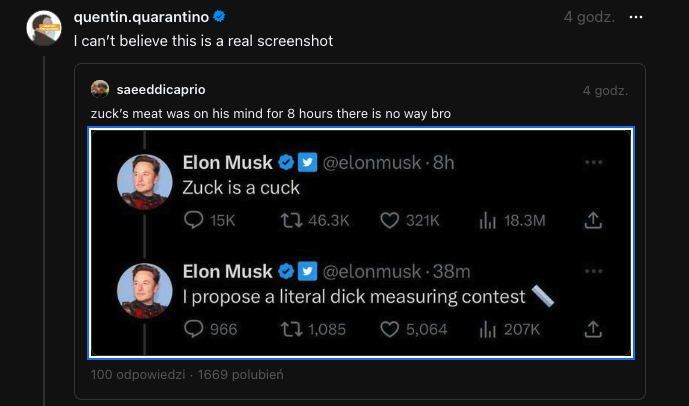
Task: Click share icon on the first tweet
Action: point(592,220)
